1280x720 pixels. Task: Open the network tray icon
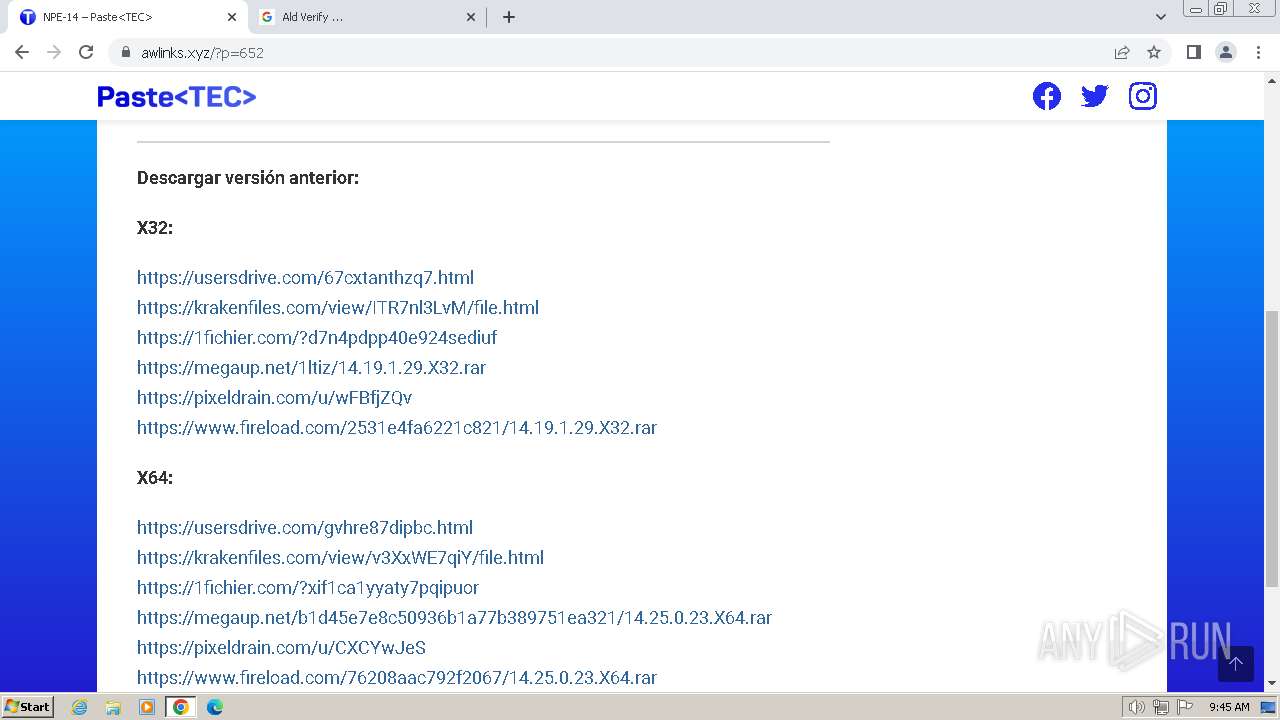click(1161, 707)
